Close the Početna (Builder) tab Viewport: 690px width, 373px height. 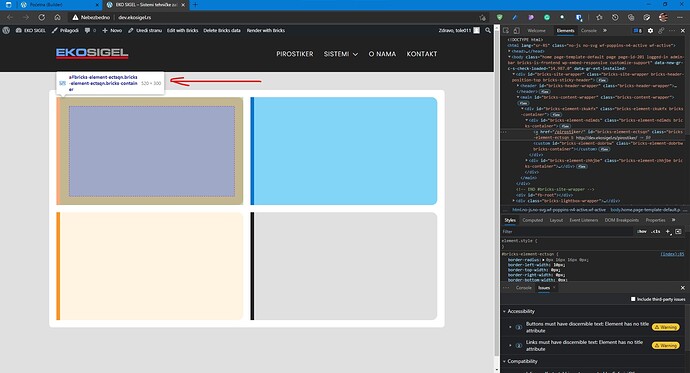point(97,5)
